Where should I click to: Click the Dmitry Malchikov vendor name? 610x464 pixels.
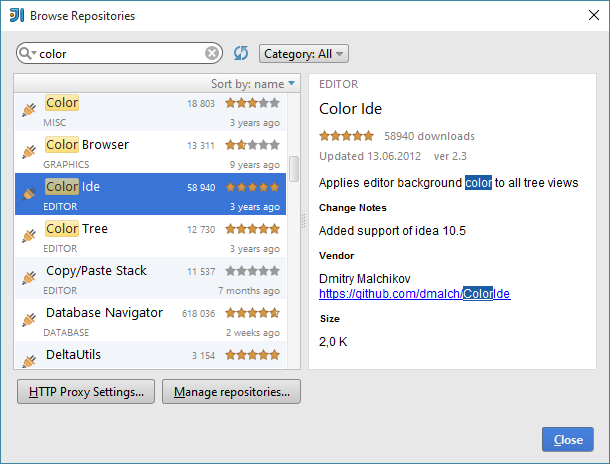tap(365, 278)
